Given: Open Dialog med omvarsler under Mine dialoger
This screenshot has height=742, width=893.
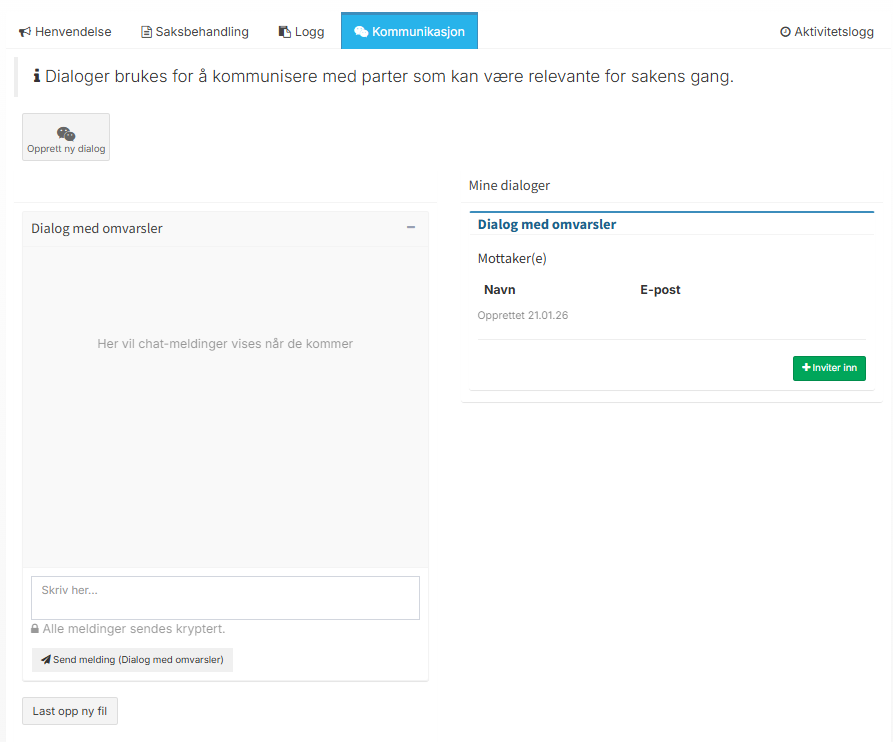Looking at the screenshot, I should coord(547,225).
